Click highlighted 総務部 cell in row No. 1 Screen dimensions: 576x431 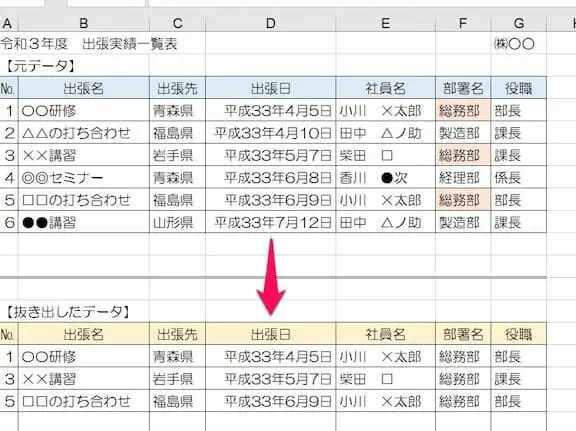click(x=463, y=110)
